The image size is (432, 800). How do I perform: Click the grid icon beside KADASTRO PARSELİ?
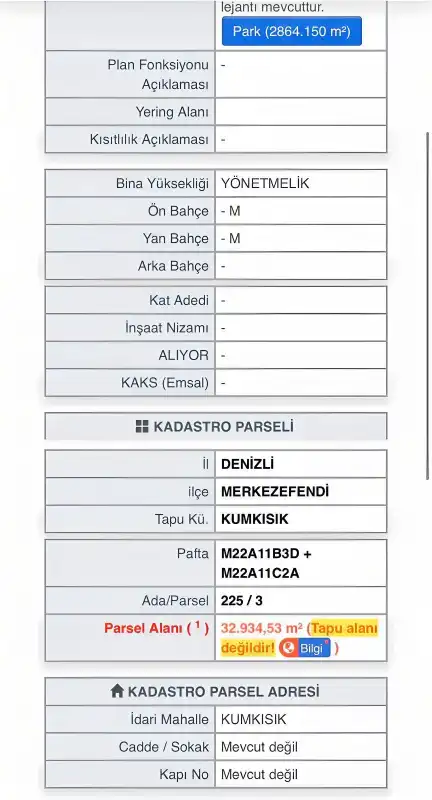click(x=142, y=427)
